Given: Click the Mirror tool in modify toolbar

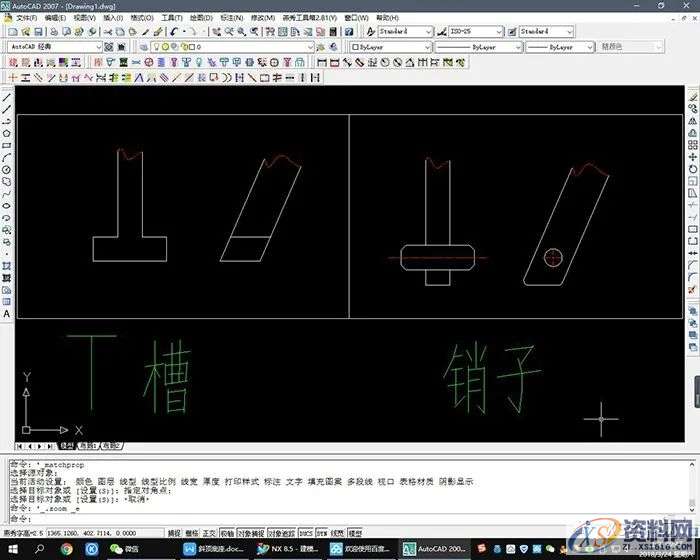Looking at the screenshot, I should [x=692, y=121].
